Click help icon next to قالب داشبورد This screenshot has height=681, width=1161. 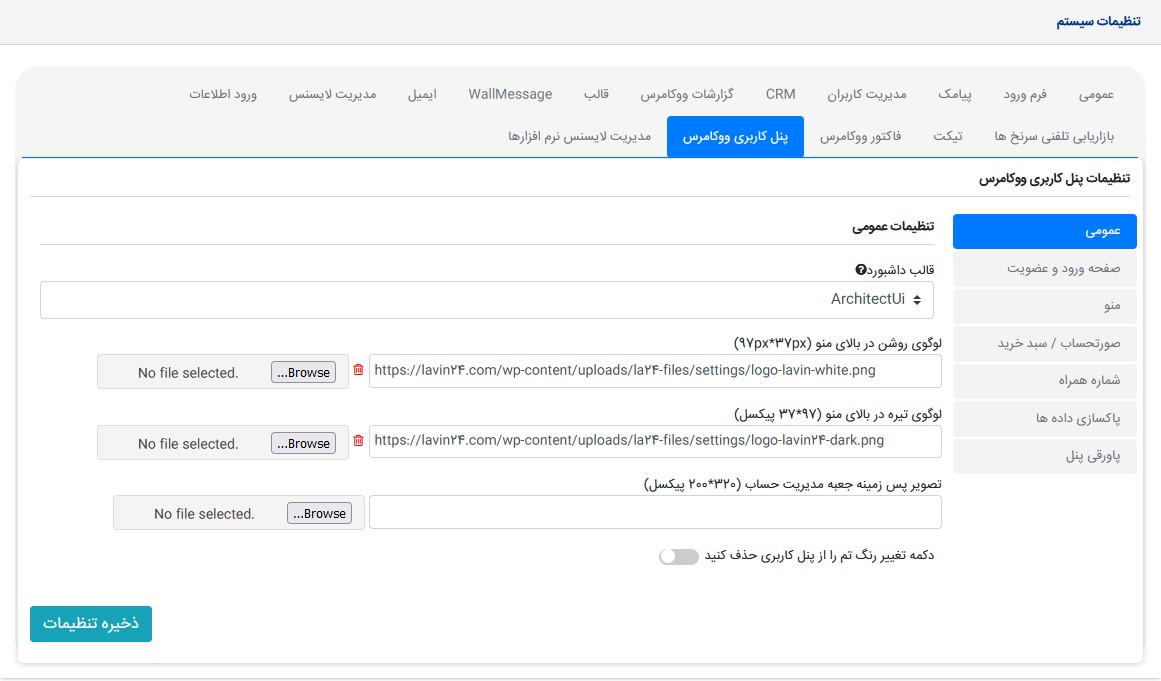point(861,270)
